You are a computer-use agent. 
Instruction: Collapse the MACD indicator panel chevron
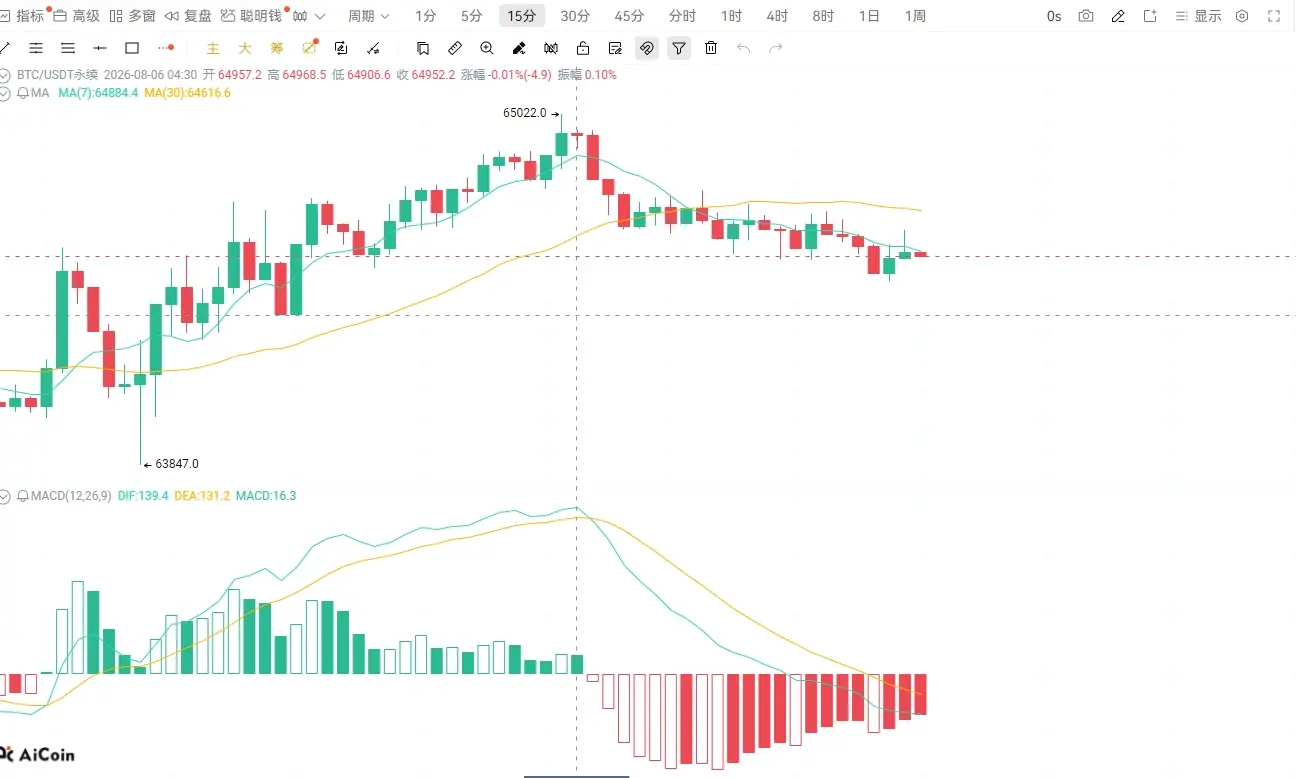point(6,496)
